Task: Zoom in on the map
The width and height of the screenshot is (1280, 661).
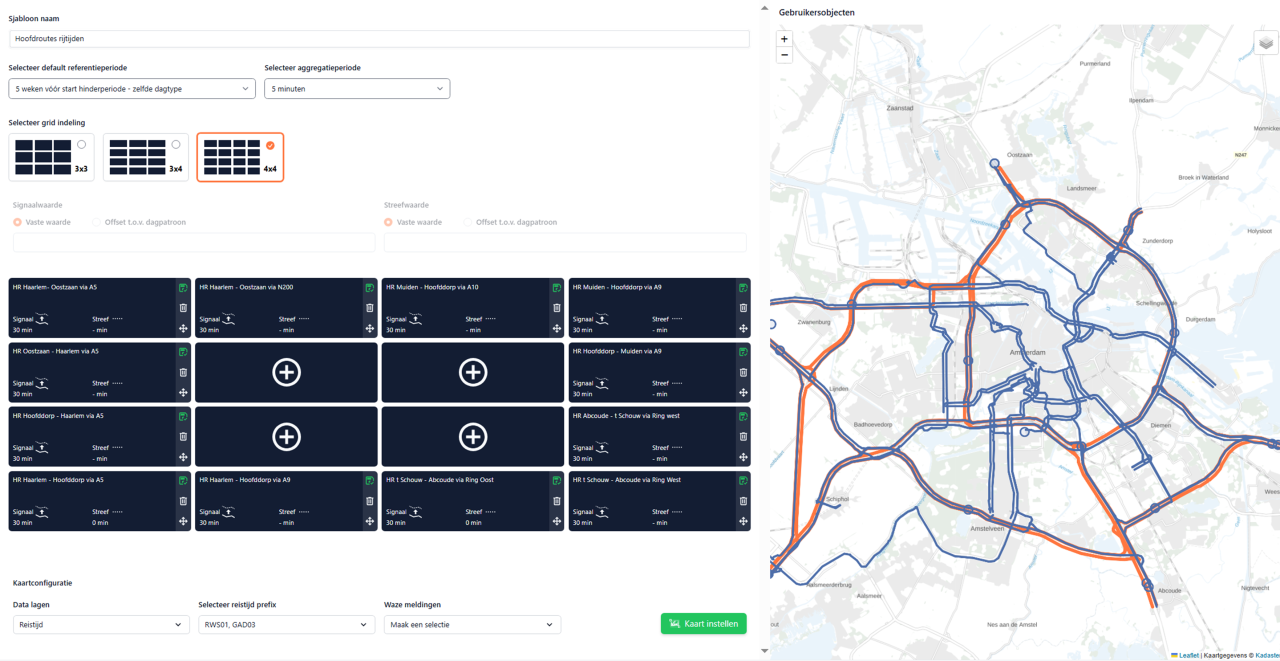Action: pos(784,39)
